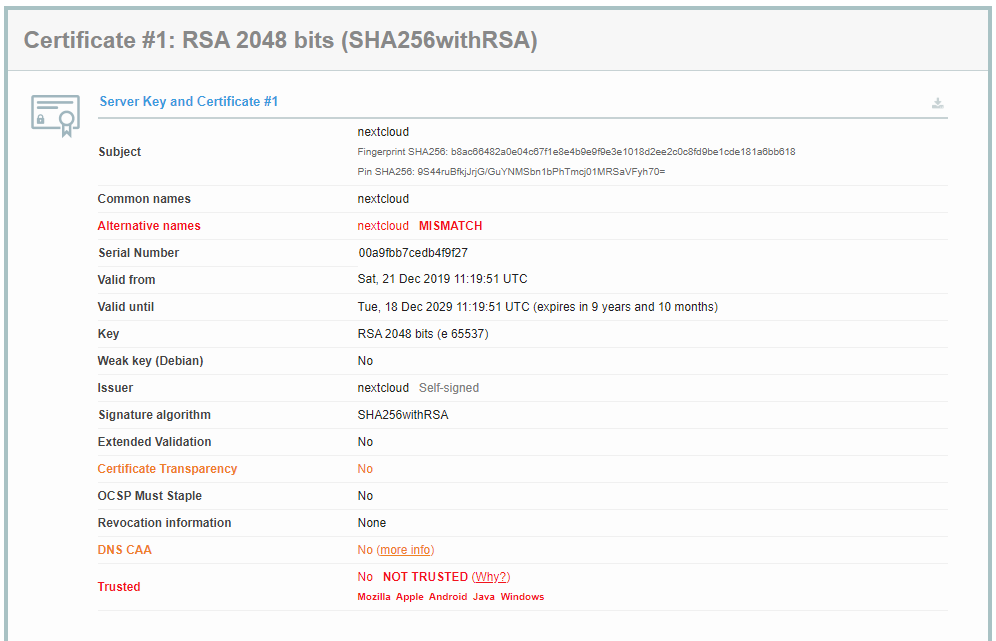Click the RSA 2048 bits key value

(x=422, y=334)
